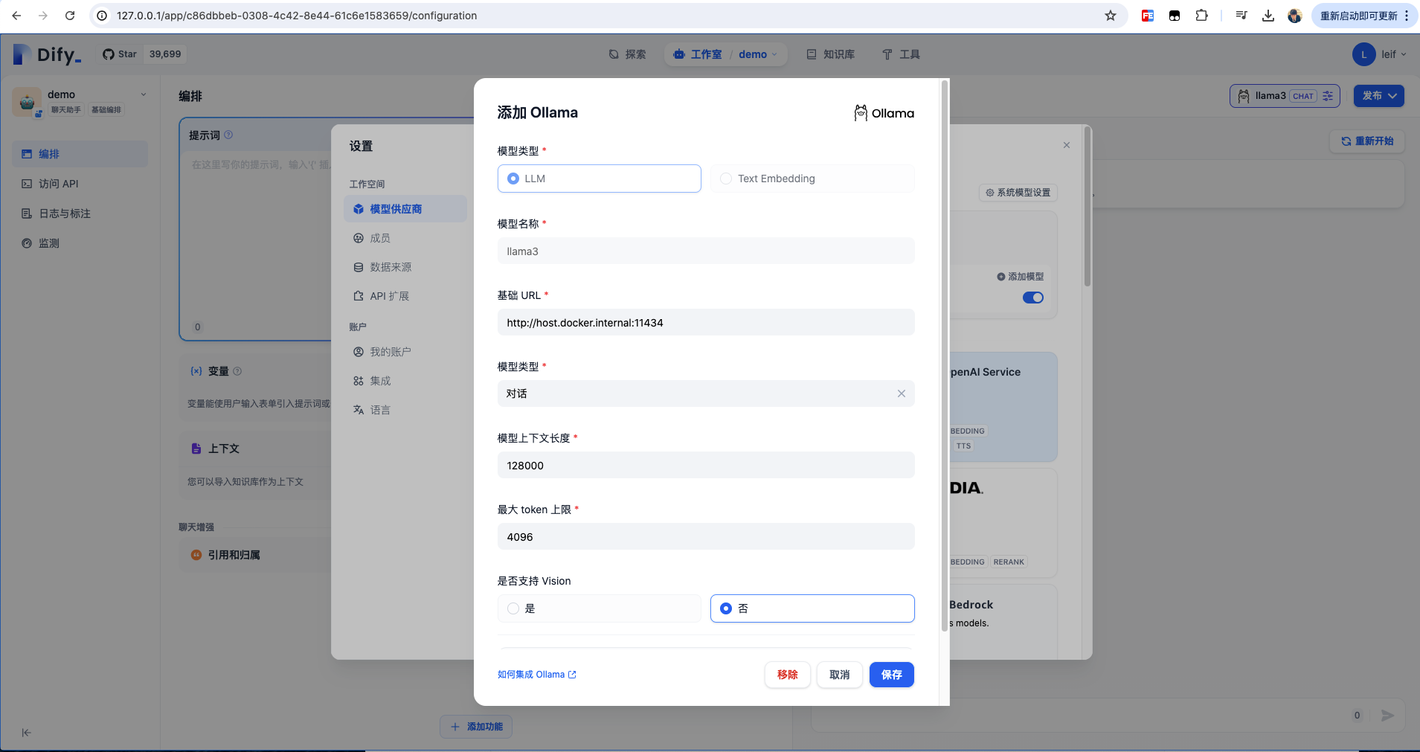Select the Text Embedding model type
The width and height of the screenshot is (1420, 752).
812,178
